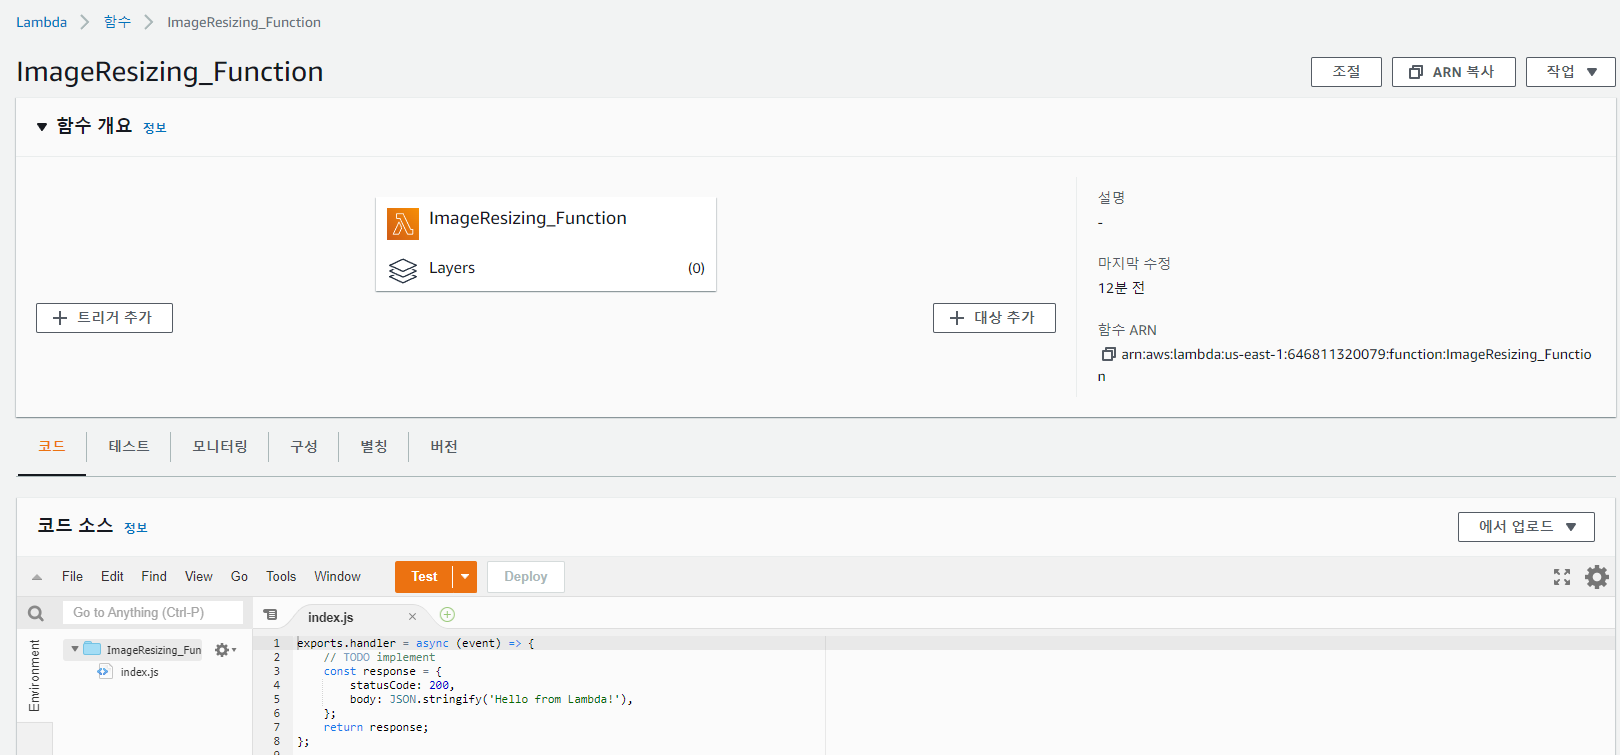1620x755 pixels.
Task: Click the search magnifier icon in editor
Action: coord(36,613)
